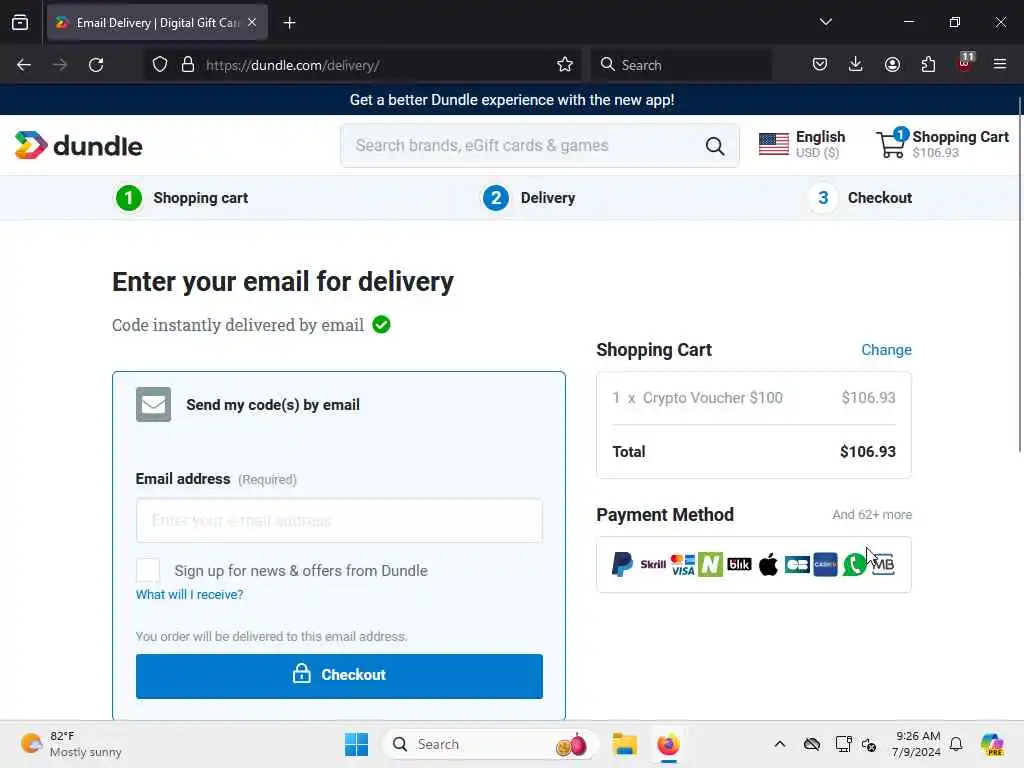This screenshot has width=1024, height=768.
Task: Close the Email Delivery tab
Action: [x=252, y=23]
